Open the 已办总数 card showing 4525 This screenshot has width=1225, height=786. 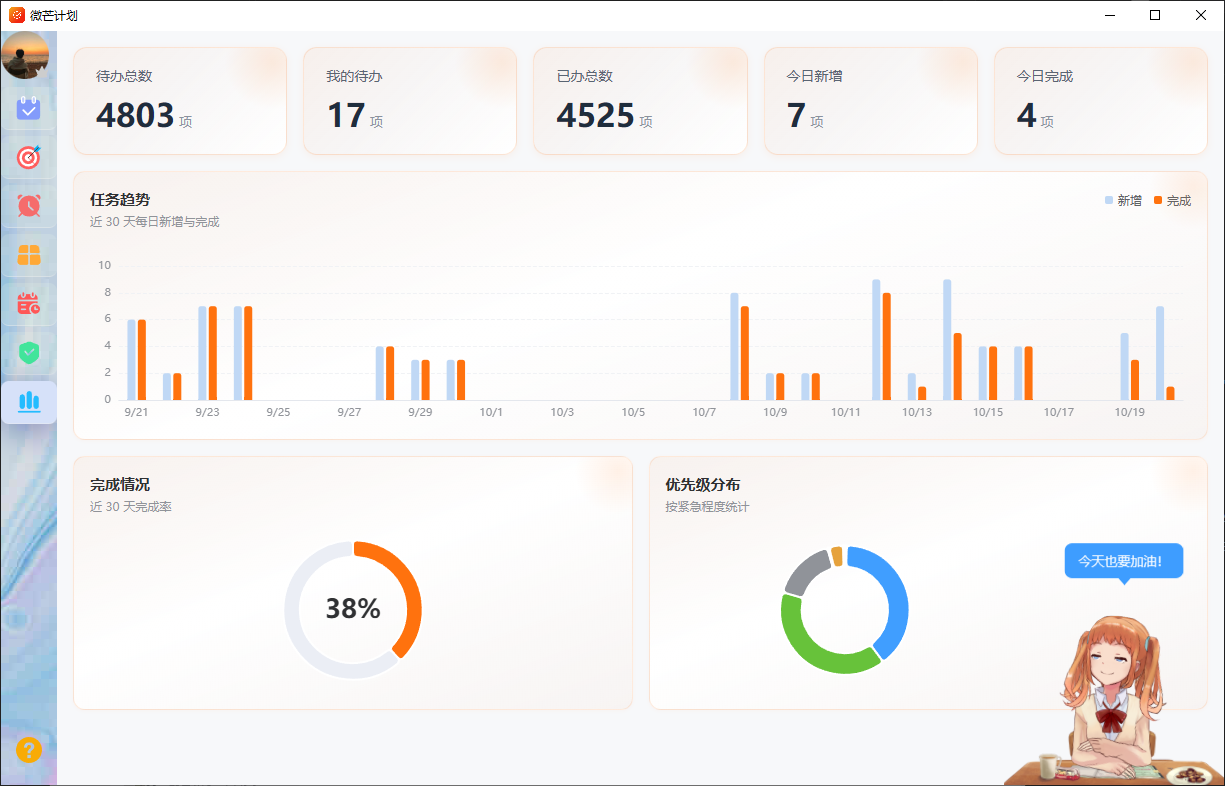point(640,101)
